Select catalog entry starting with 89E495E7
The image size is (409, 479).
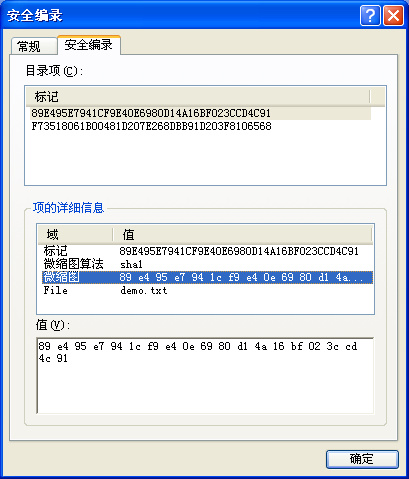click(201, 113)
